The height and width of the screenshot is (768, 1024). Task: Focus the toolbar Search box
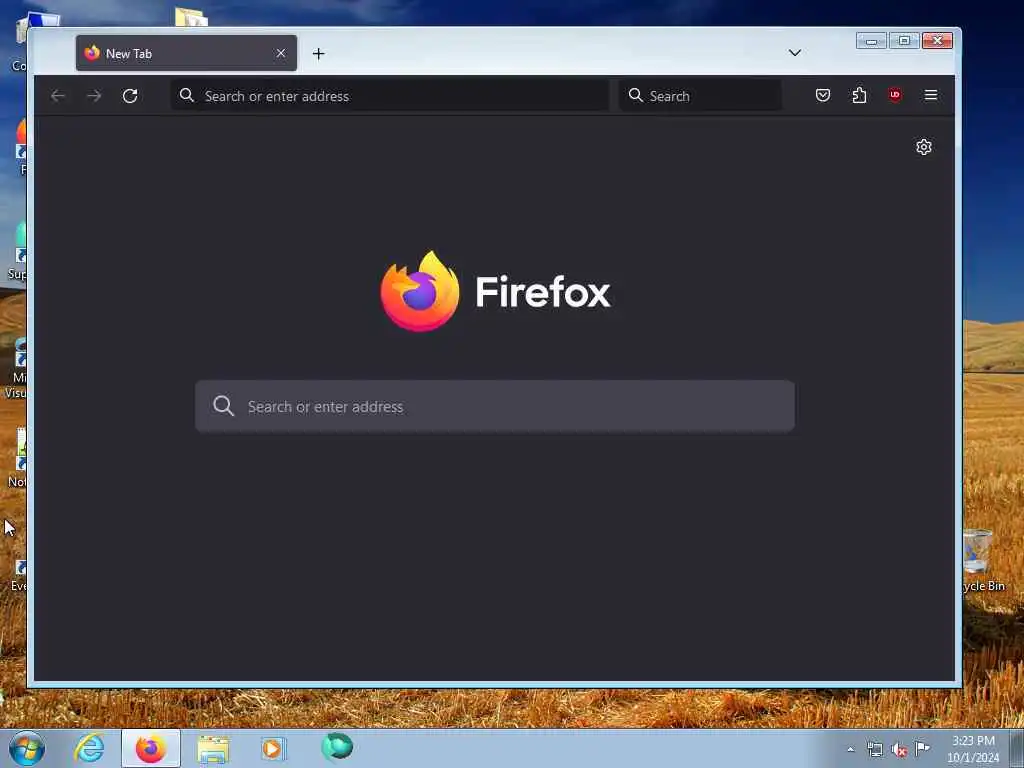700,96
